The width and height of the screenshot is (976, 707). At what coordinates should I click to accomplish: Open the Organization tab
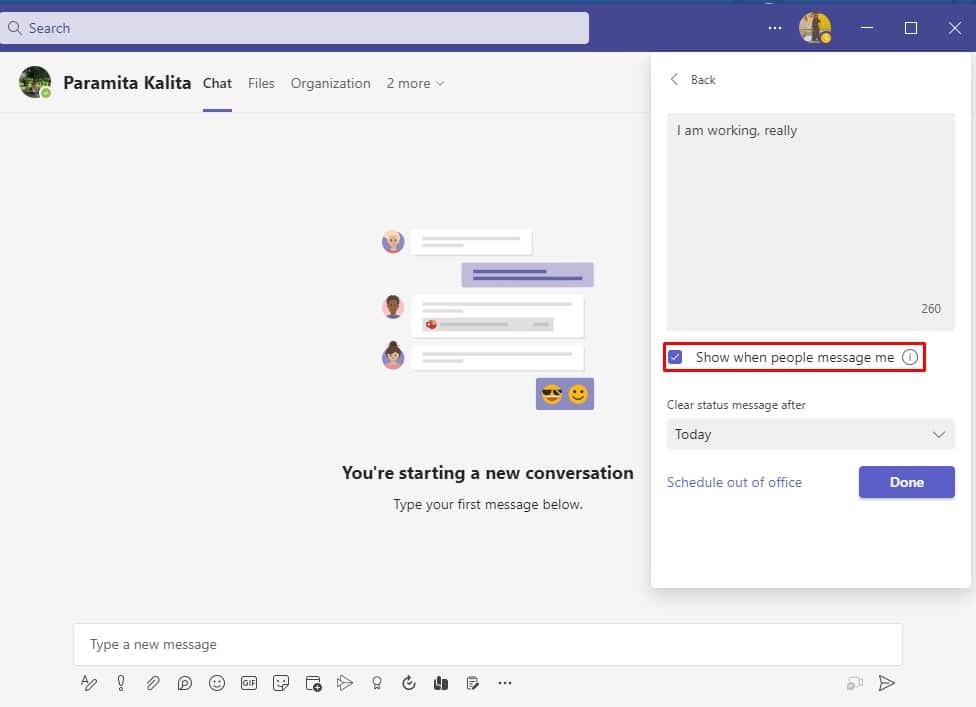coord(330,83)
